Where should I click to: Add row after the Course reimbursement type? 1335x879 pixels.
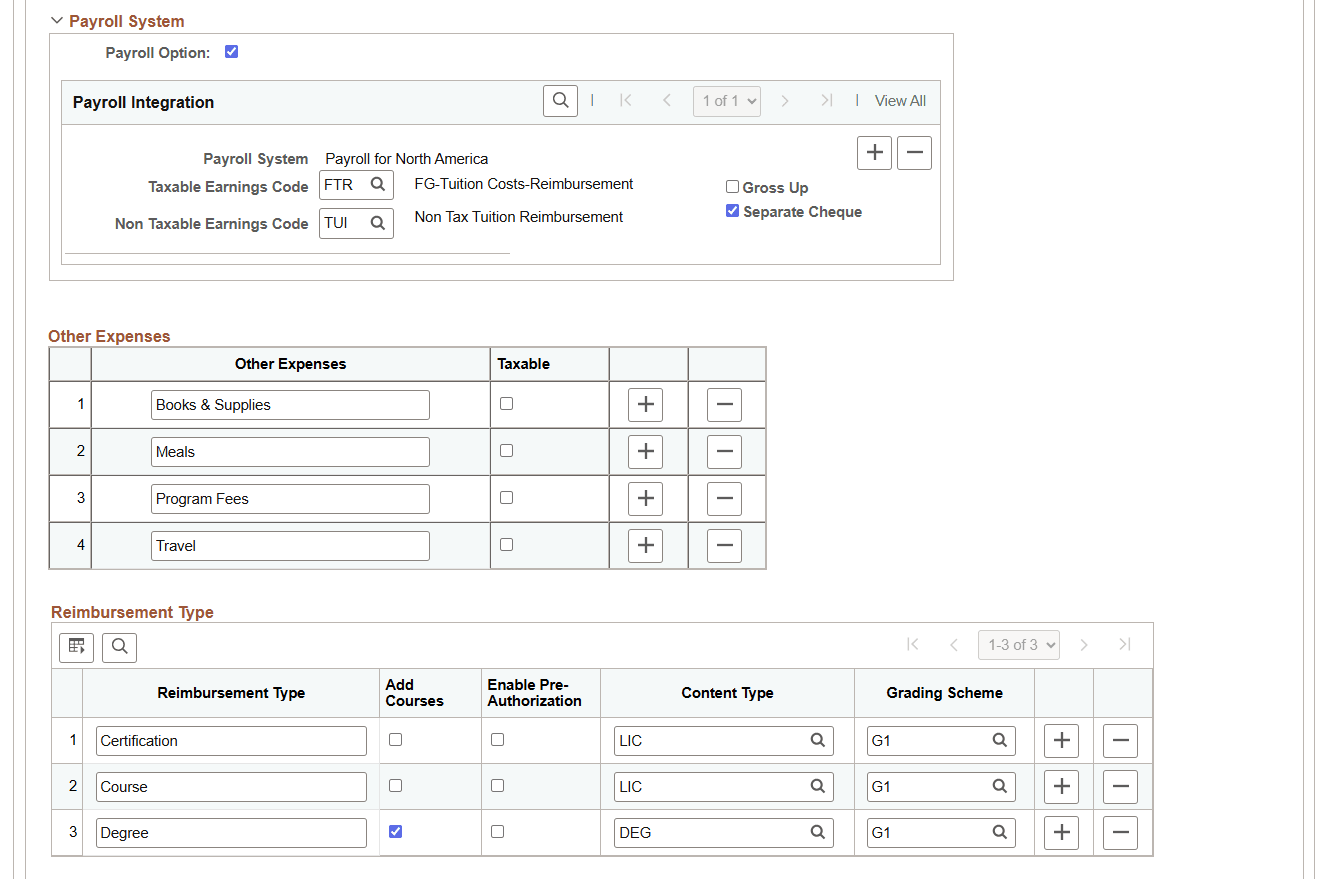click(1061, 787)
